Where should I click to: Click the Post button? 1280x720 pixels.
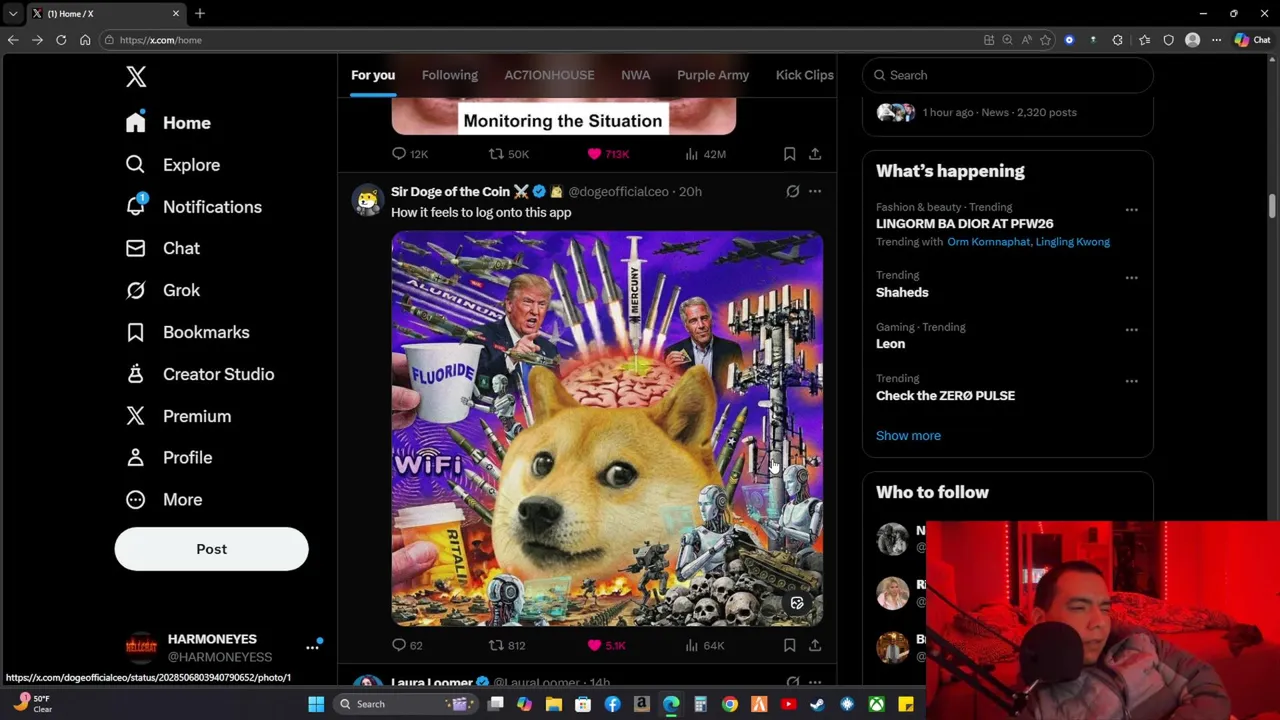click(x=211, y=549)
